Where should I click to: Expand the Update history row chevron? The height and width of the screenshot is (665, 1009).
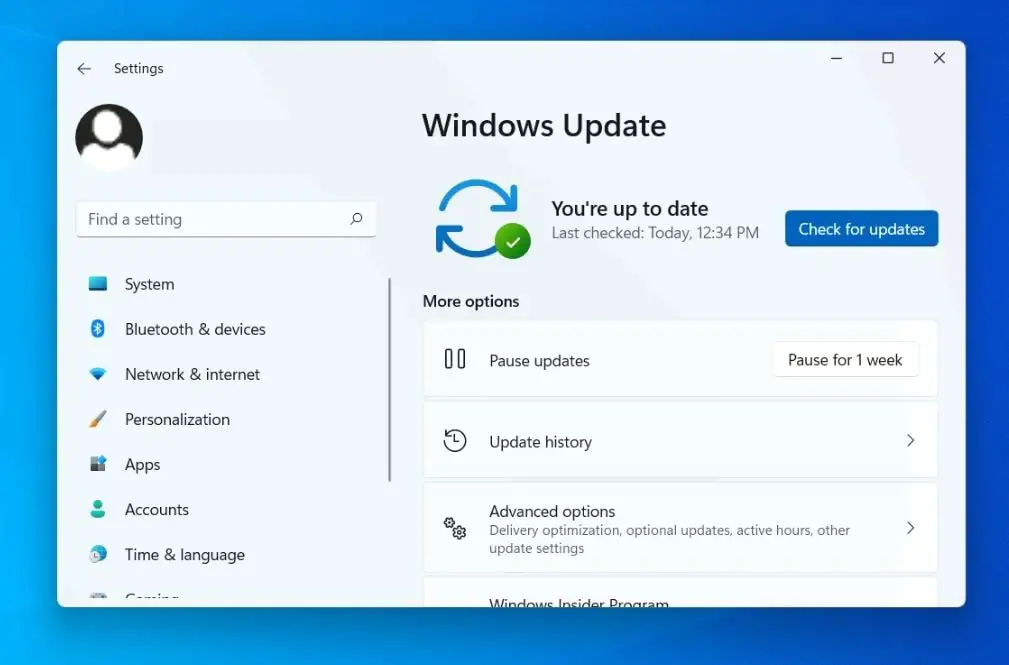910,440
